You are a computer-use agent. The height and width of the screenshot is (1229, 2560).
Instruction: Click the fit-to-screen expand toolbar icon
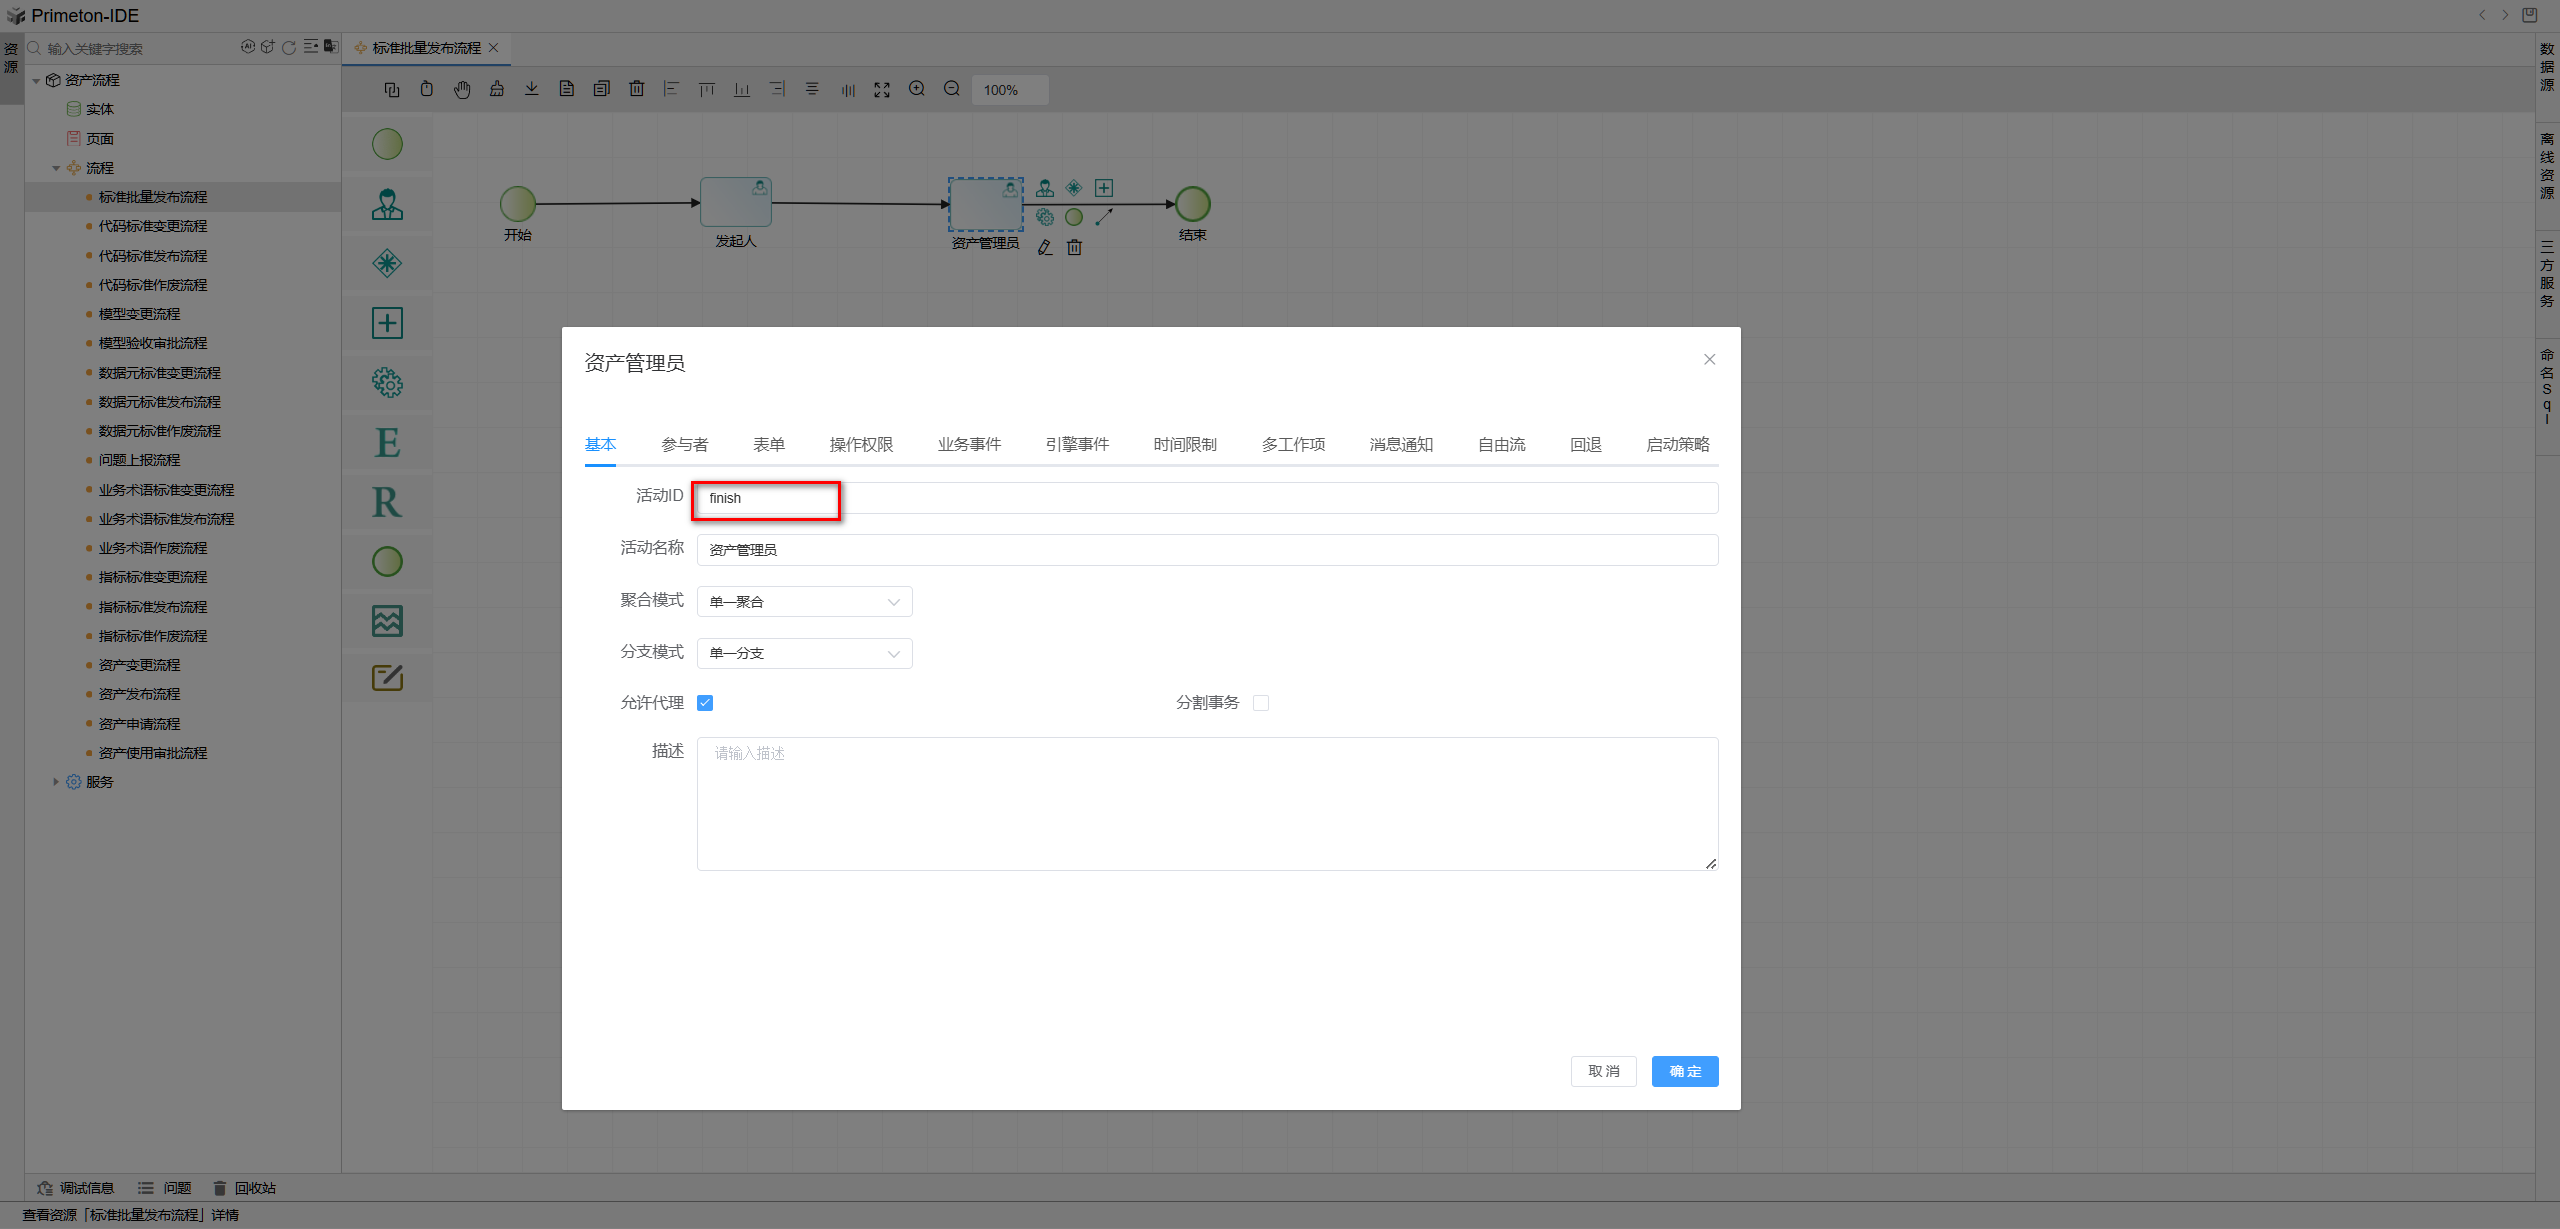881,89
